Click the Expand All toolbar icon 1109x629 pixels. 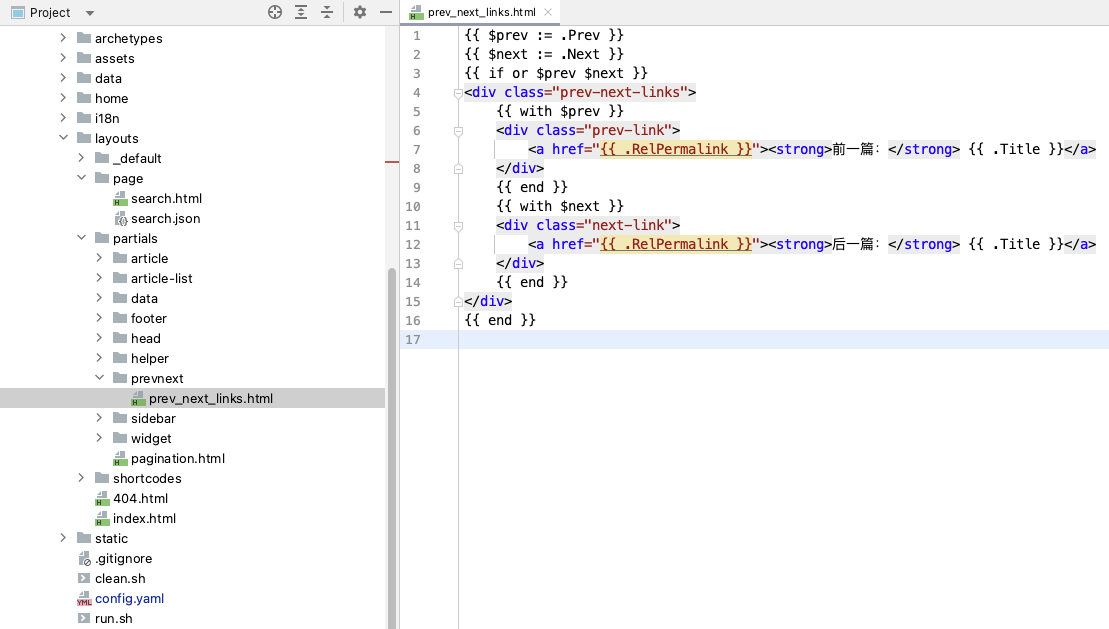coord(301,12)
